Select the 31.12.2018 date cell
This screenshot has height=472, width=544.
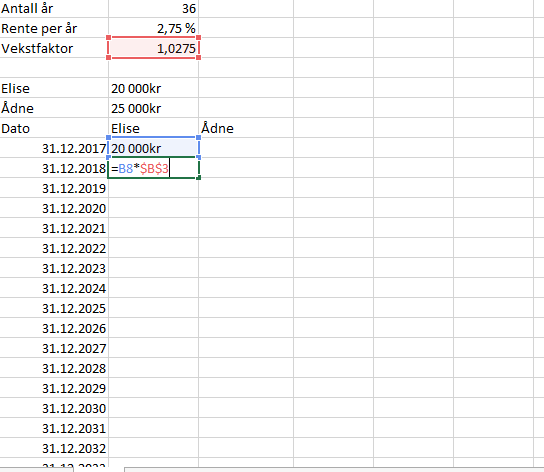click(x=54, y=168)
